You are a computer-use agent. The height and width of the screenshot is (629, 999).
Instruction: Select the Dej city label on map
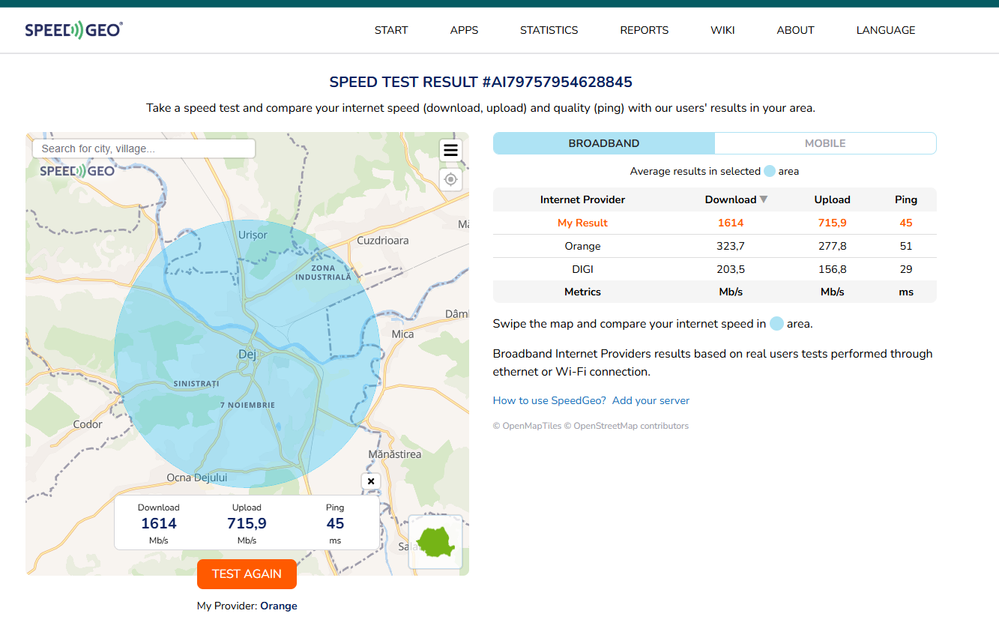coord(247,354)
